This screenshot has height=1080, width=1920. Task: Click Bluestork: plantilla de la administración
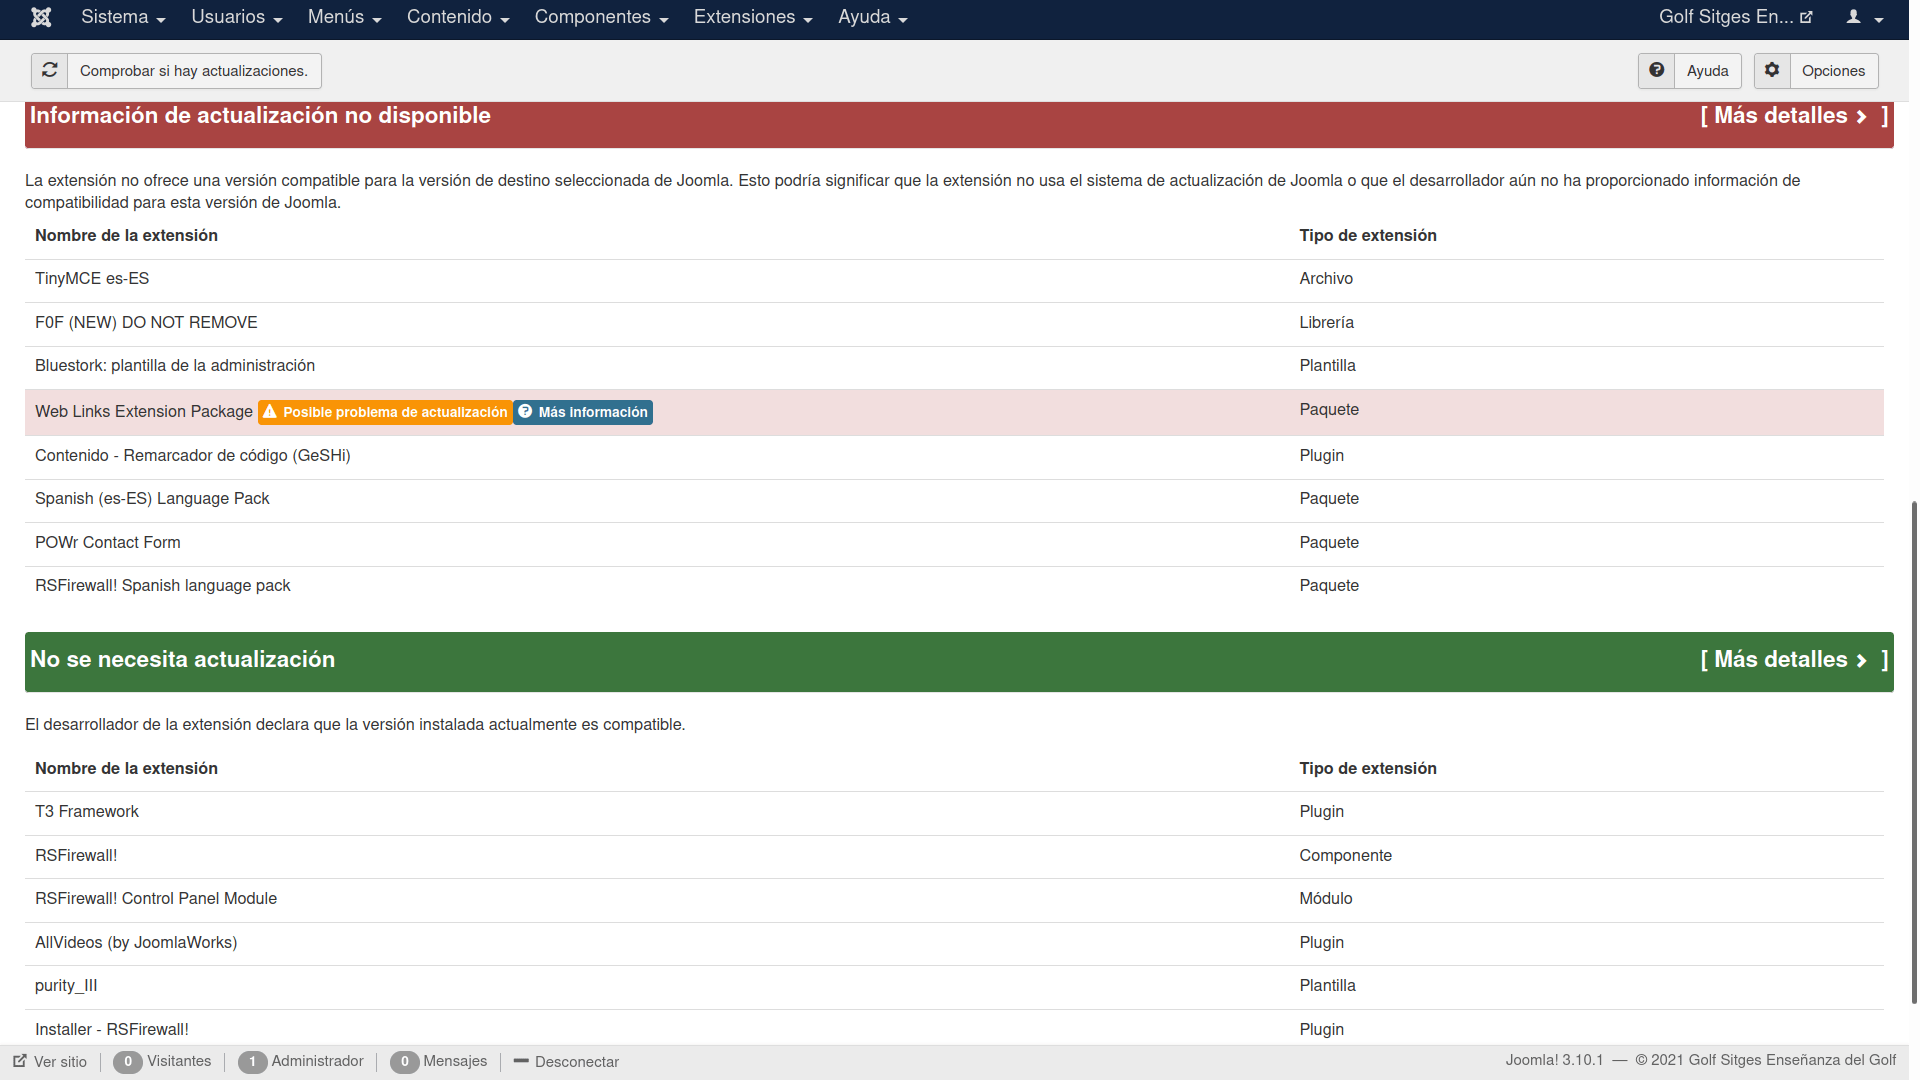[175, 366]
